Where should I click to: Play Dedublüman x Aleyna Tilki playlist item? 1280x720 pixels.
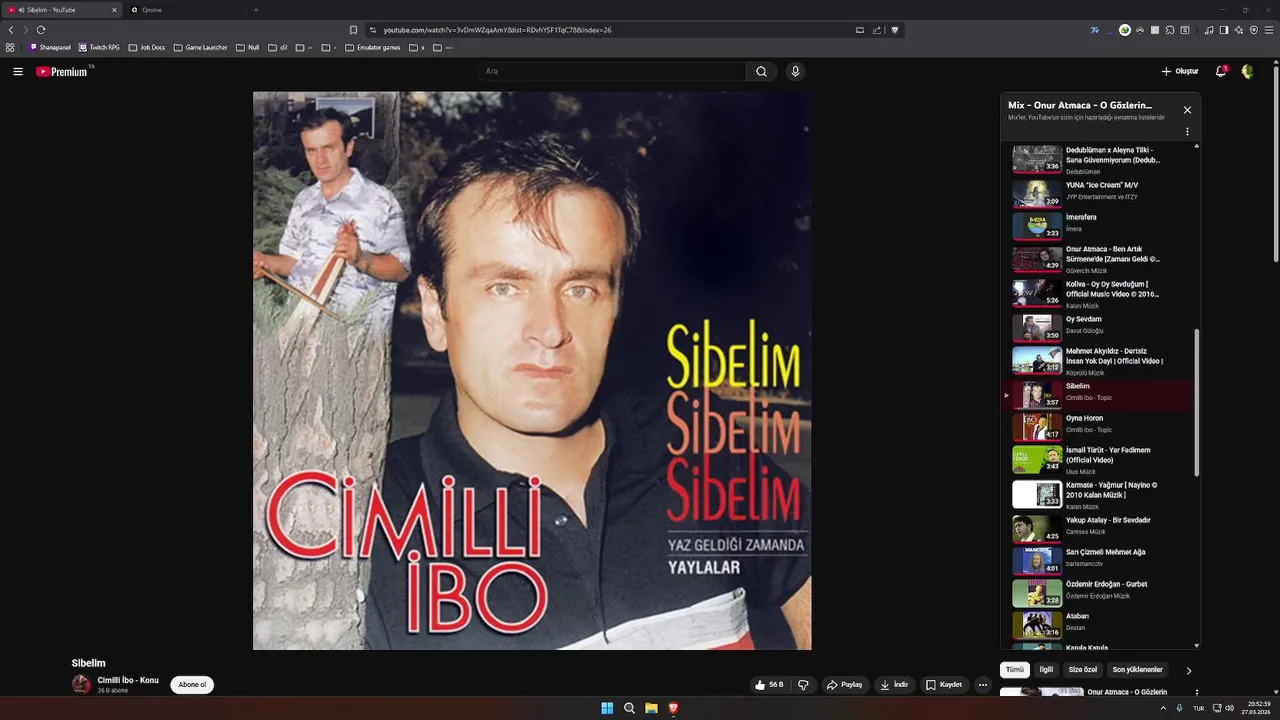click(x=1098, y=160)
